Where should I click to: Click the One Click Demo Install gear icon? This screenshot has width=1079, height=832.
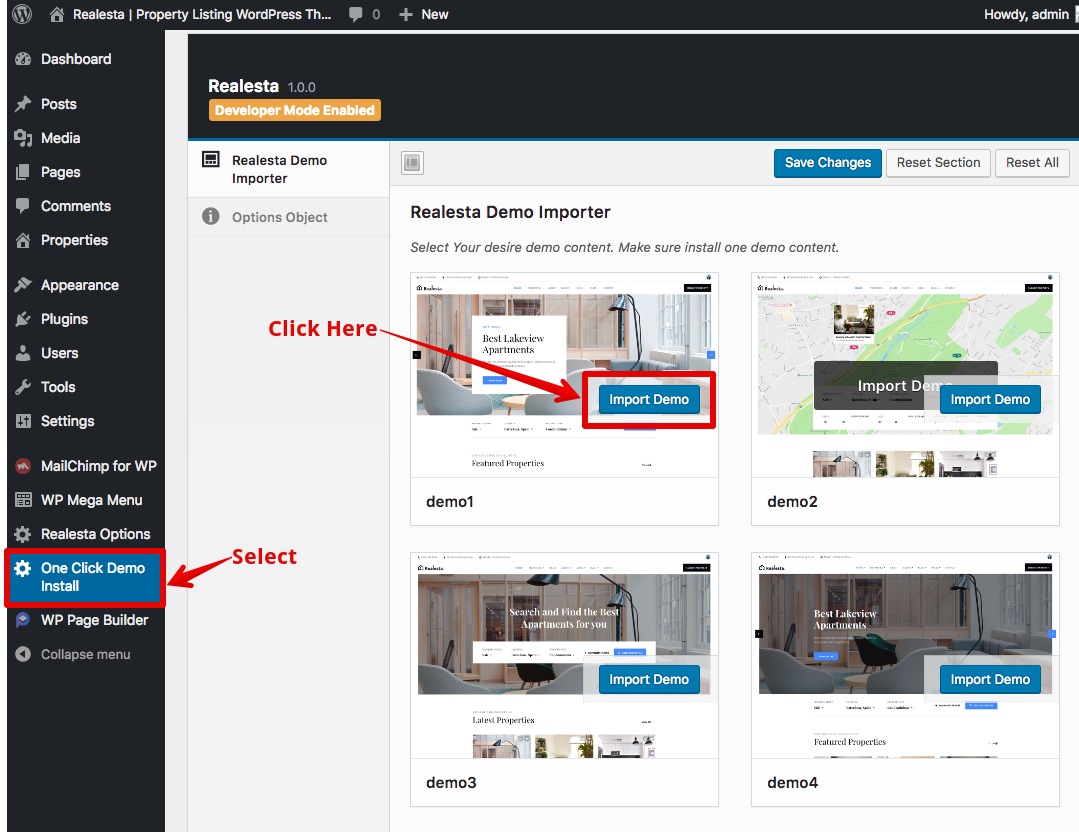[23, 568]
